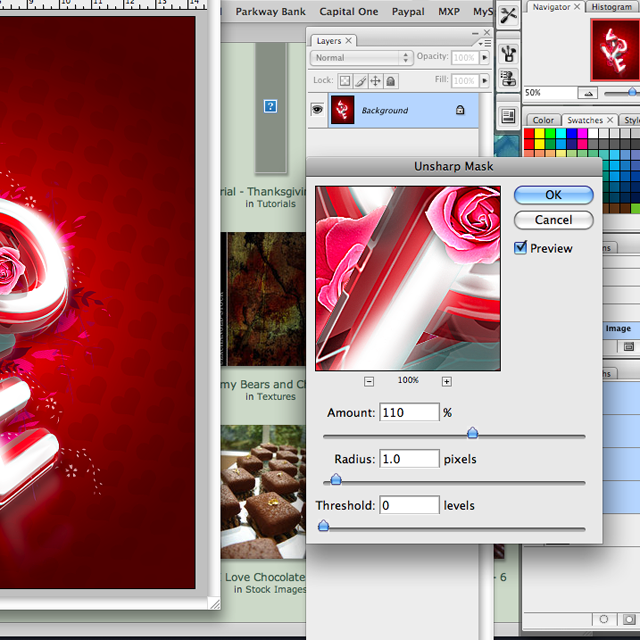Open the Love Chocolate stock image link

[263, 577]
